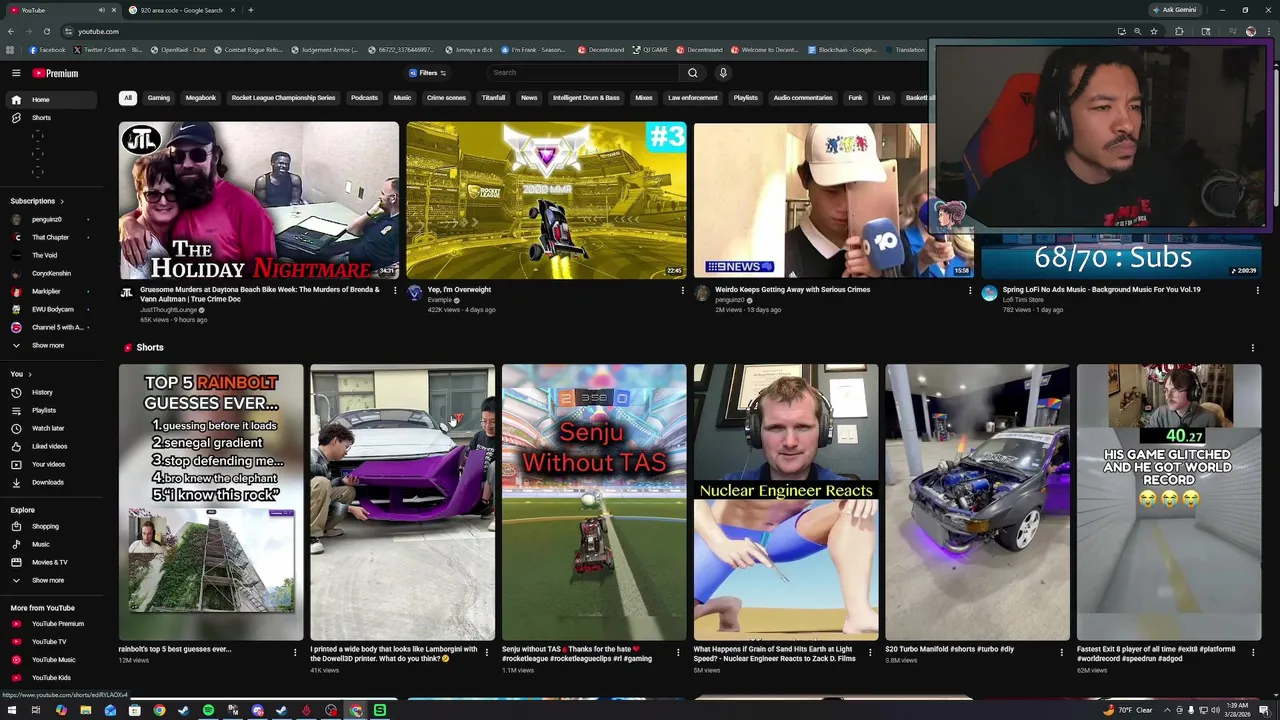This screenshot has height=720, width=1280.
Task: Open History in sidebar
Action: (50, 392)
